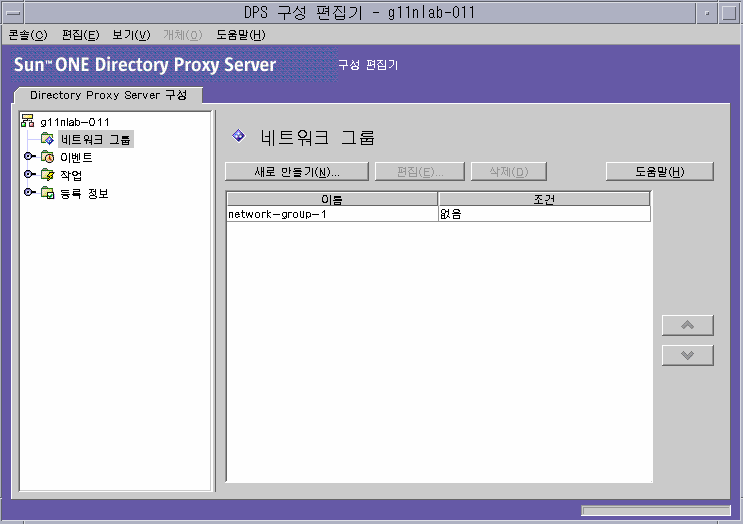Select the g11nlab-011 root tree label
The height and width of the screenshot is (524, 743).
[75, 122]
